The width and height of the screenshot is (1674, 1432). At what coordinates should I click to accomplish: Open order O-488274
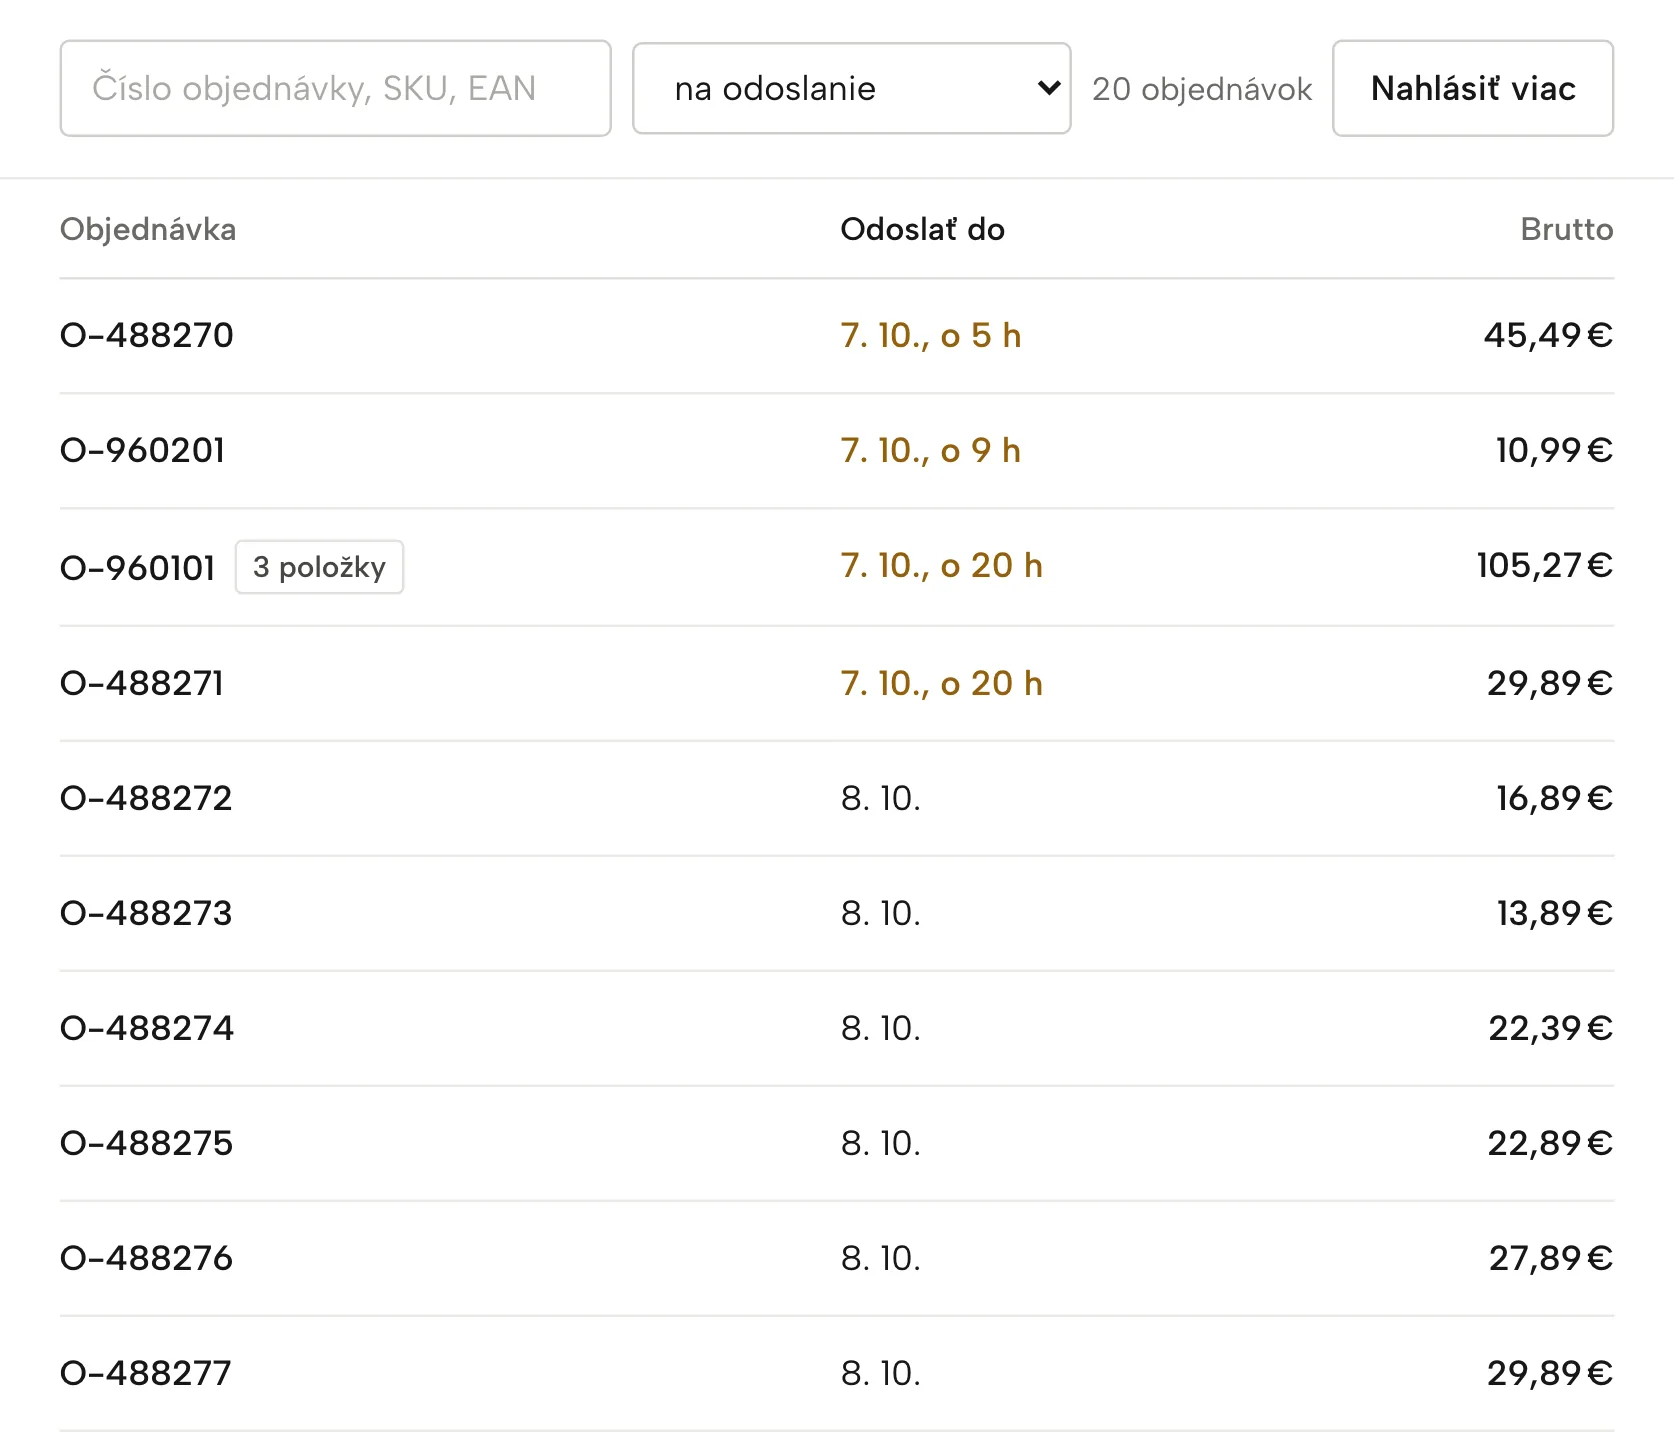point(147,1028)
